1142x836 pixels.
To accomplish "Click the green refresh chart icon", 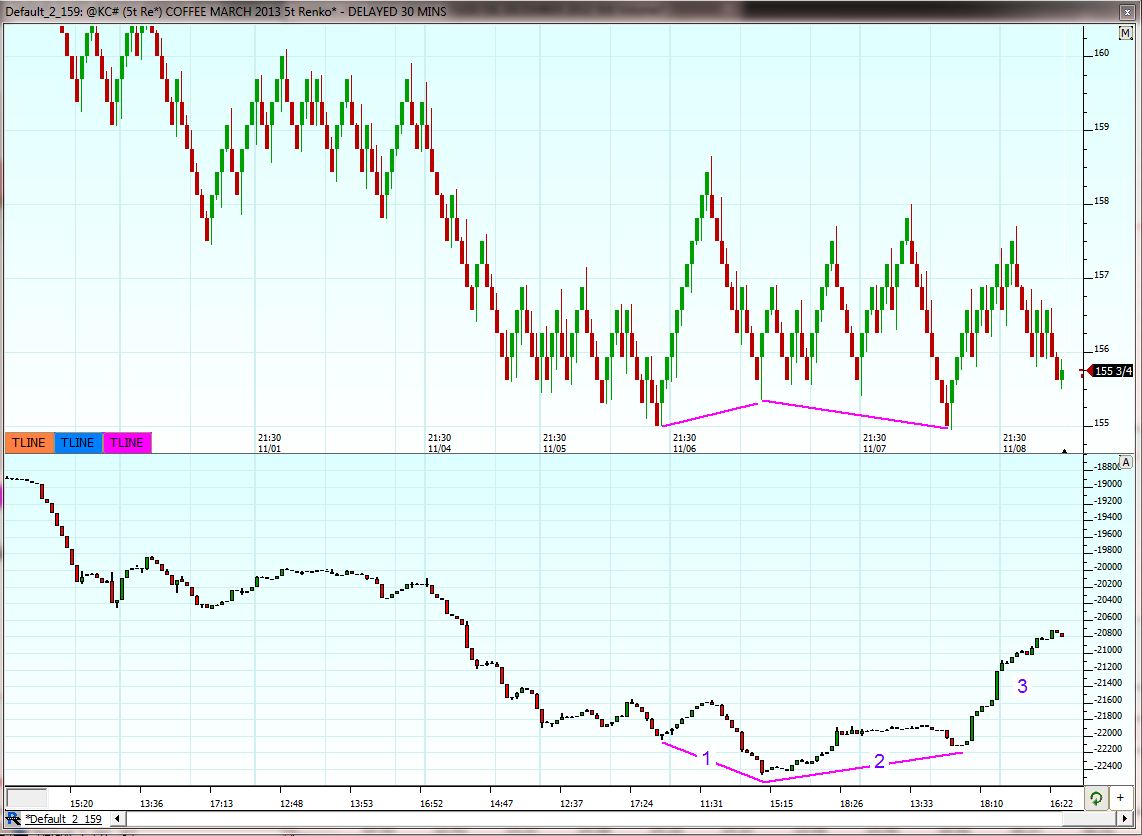I will pyautogui.click(x=1095, y=798).
